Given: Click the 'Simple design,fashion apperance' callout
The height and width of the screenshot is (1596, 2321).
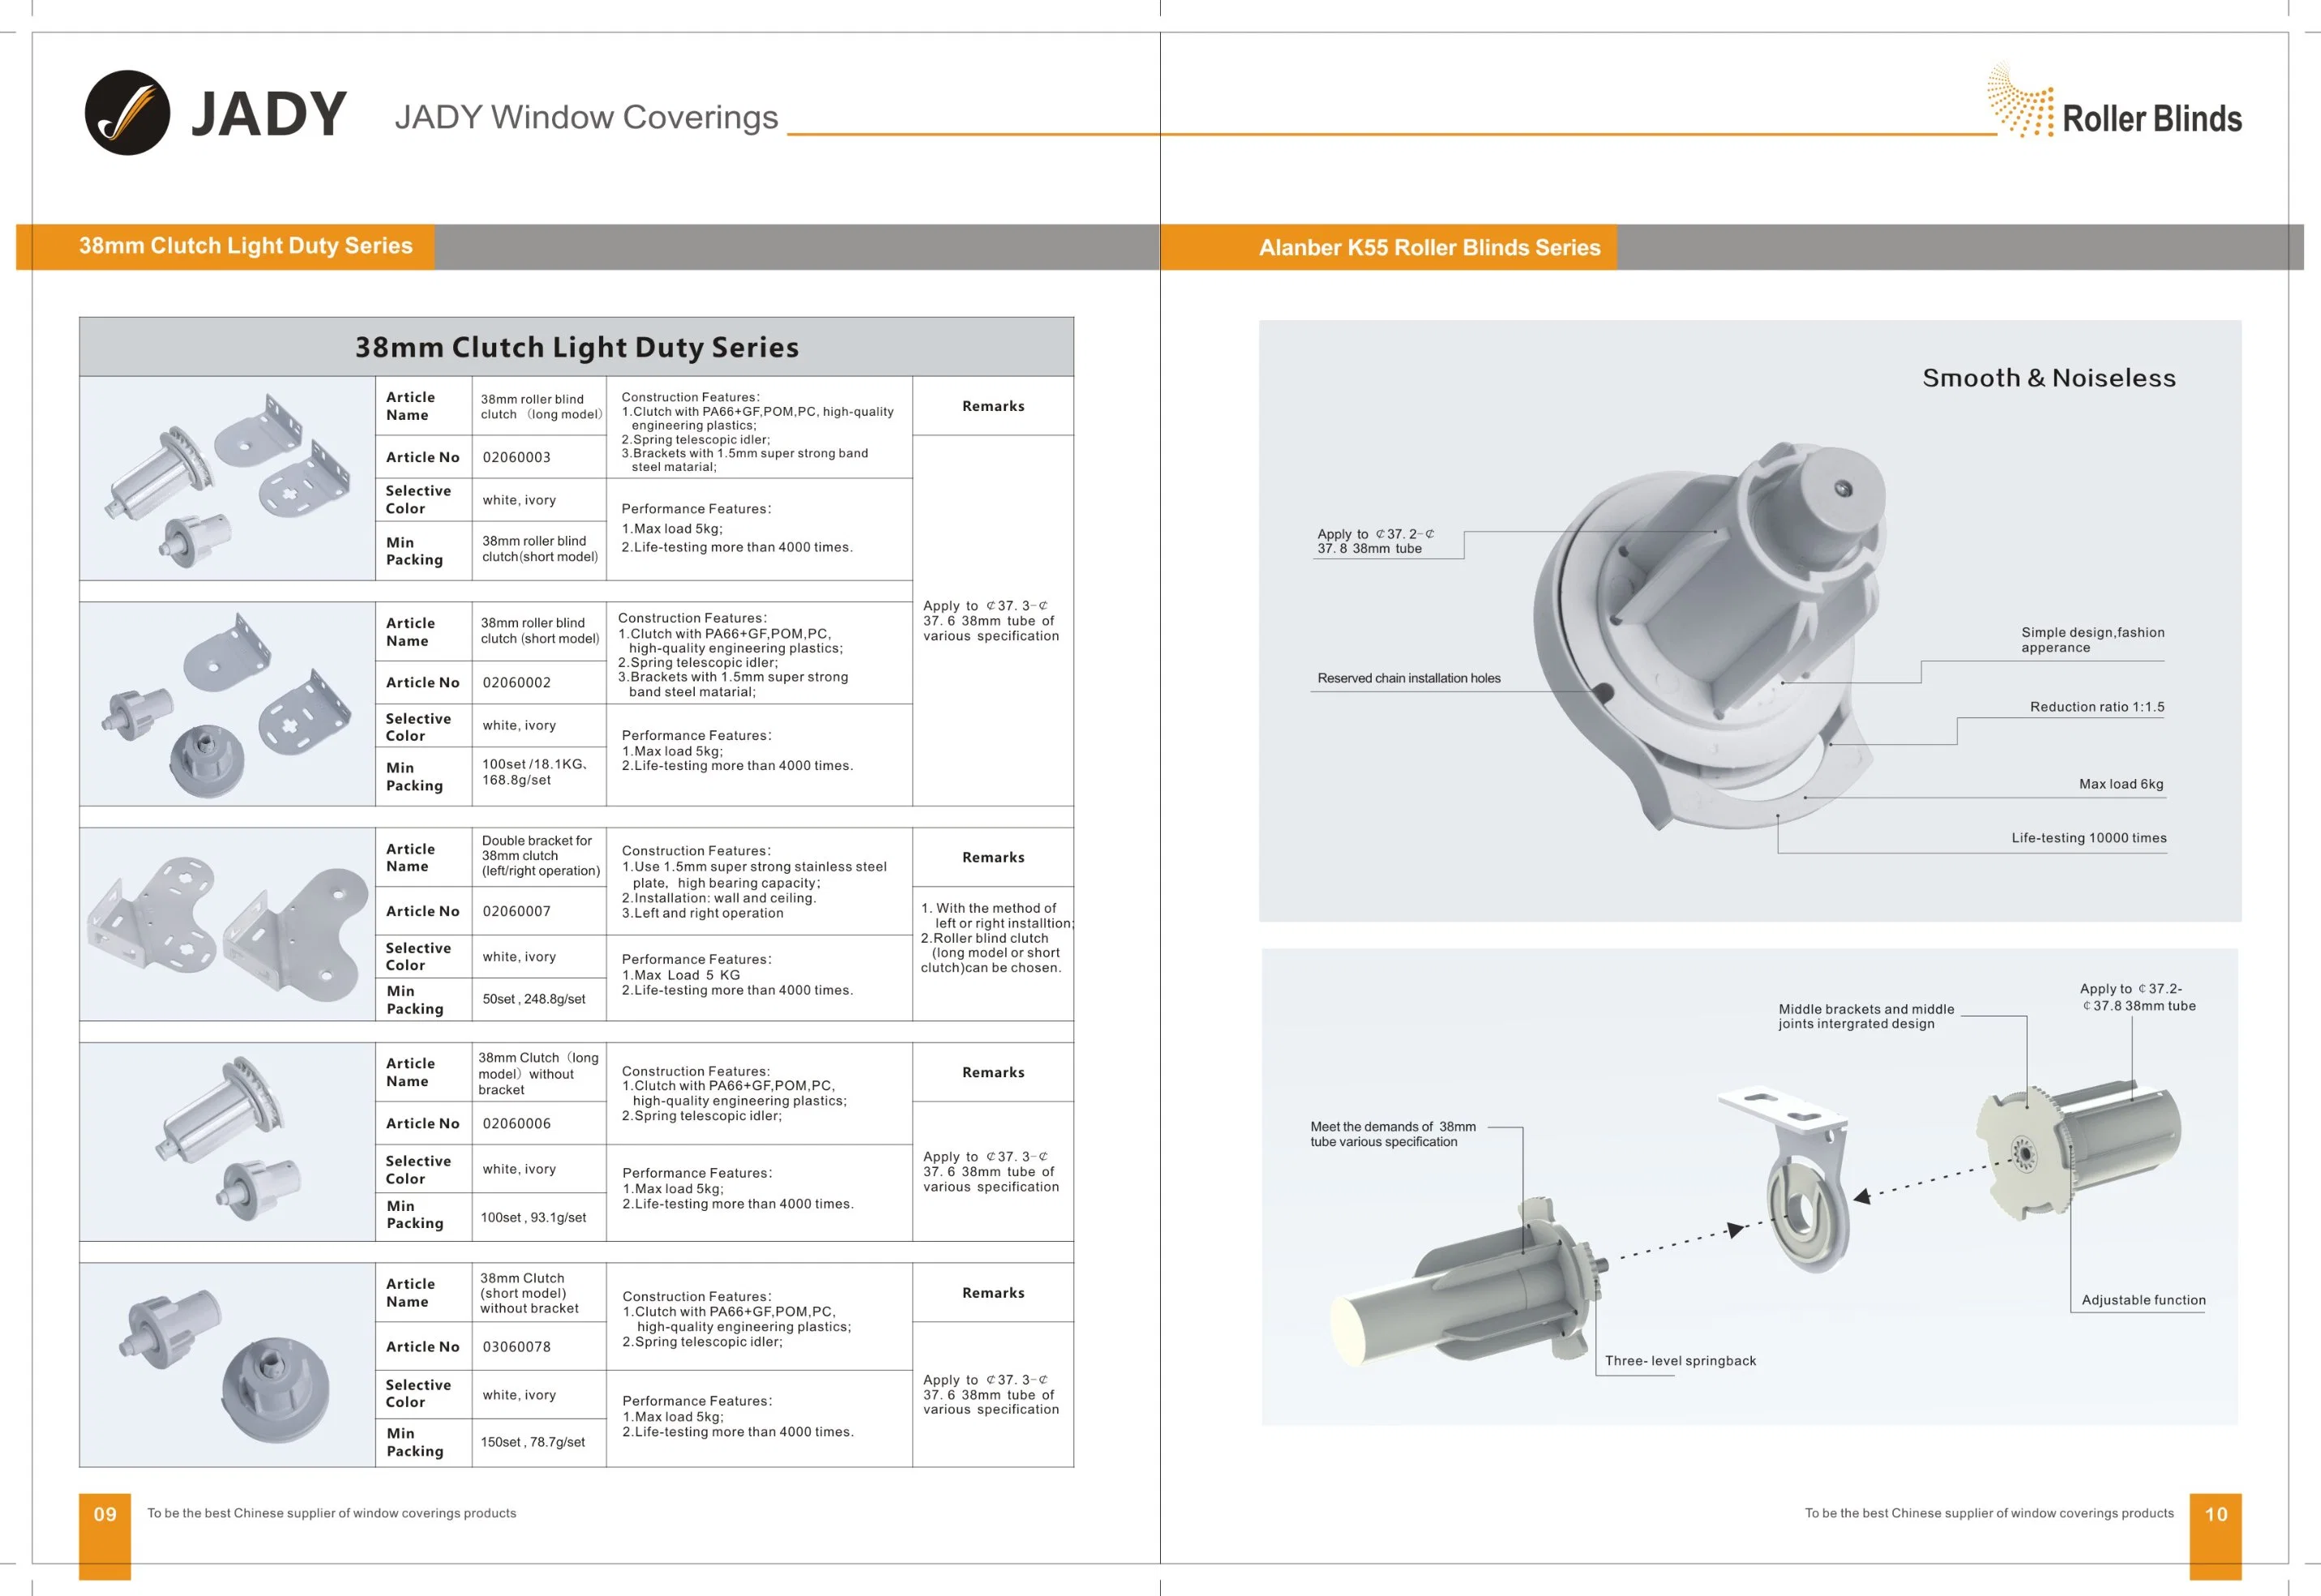Looking at the screenshot, I should pos(2093,640).
